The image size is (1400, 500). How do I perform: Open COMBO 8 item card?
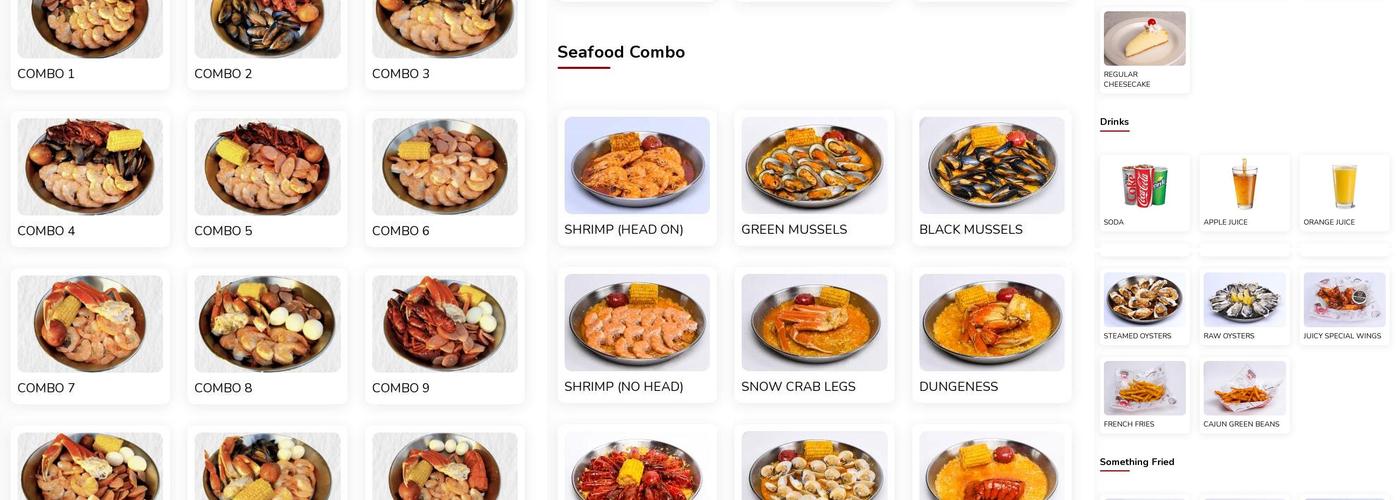tap(267, 336)
